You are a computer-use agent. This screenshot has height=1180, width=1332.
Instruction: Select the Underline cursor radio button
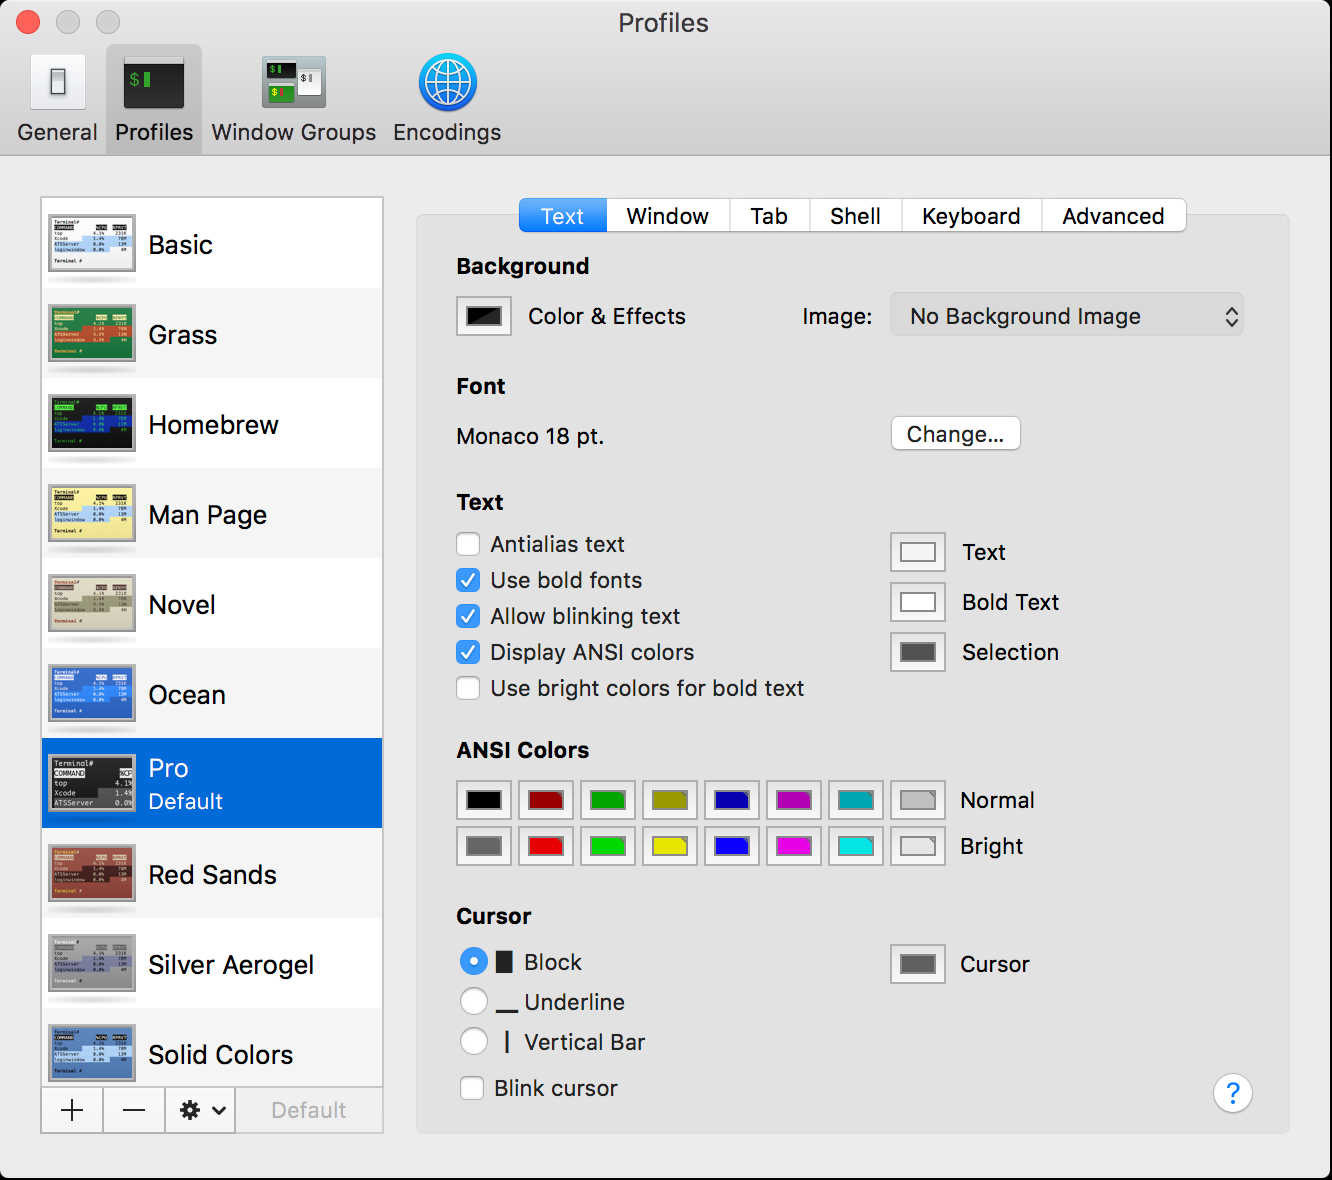point(474,1002)
